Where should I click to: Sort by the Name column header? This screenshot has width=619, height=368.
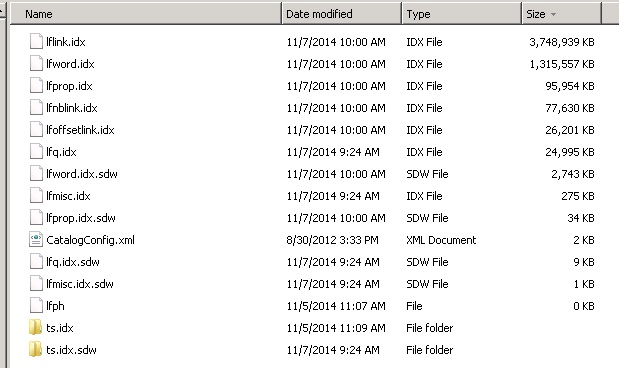point(146,14)
